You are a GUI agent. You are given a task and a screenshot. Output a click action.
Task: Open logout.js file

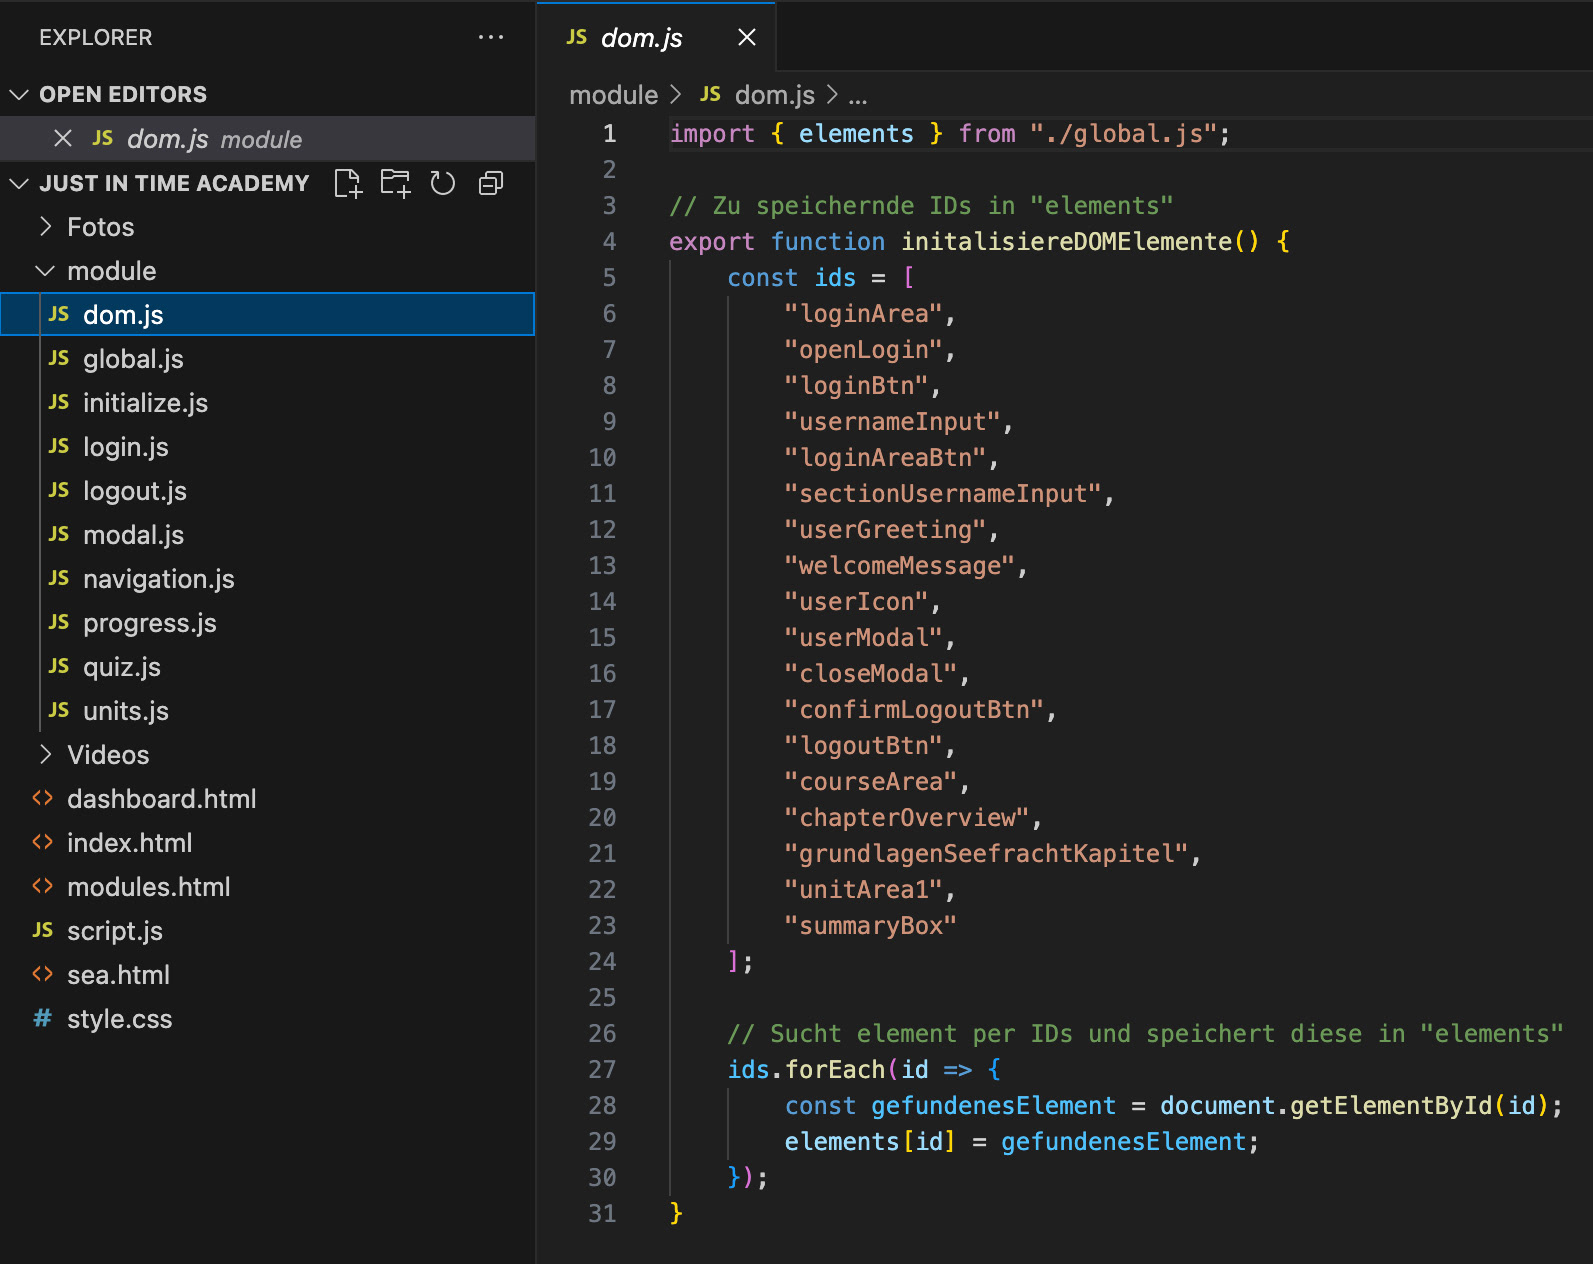tap(268, 491)
